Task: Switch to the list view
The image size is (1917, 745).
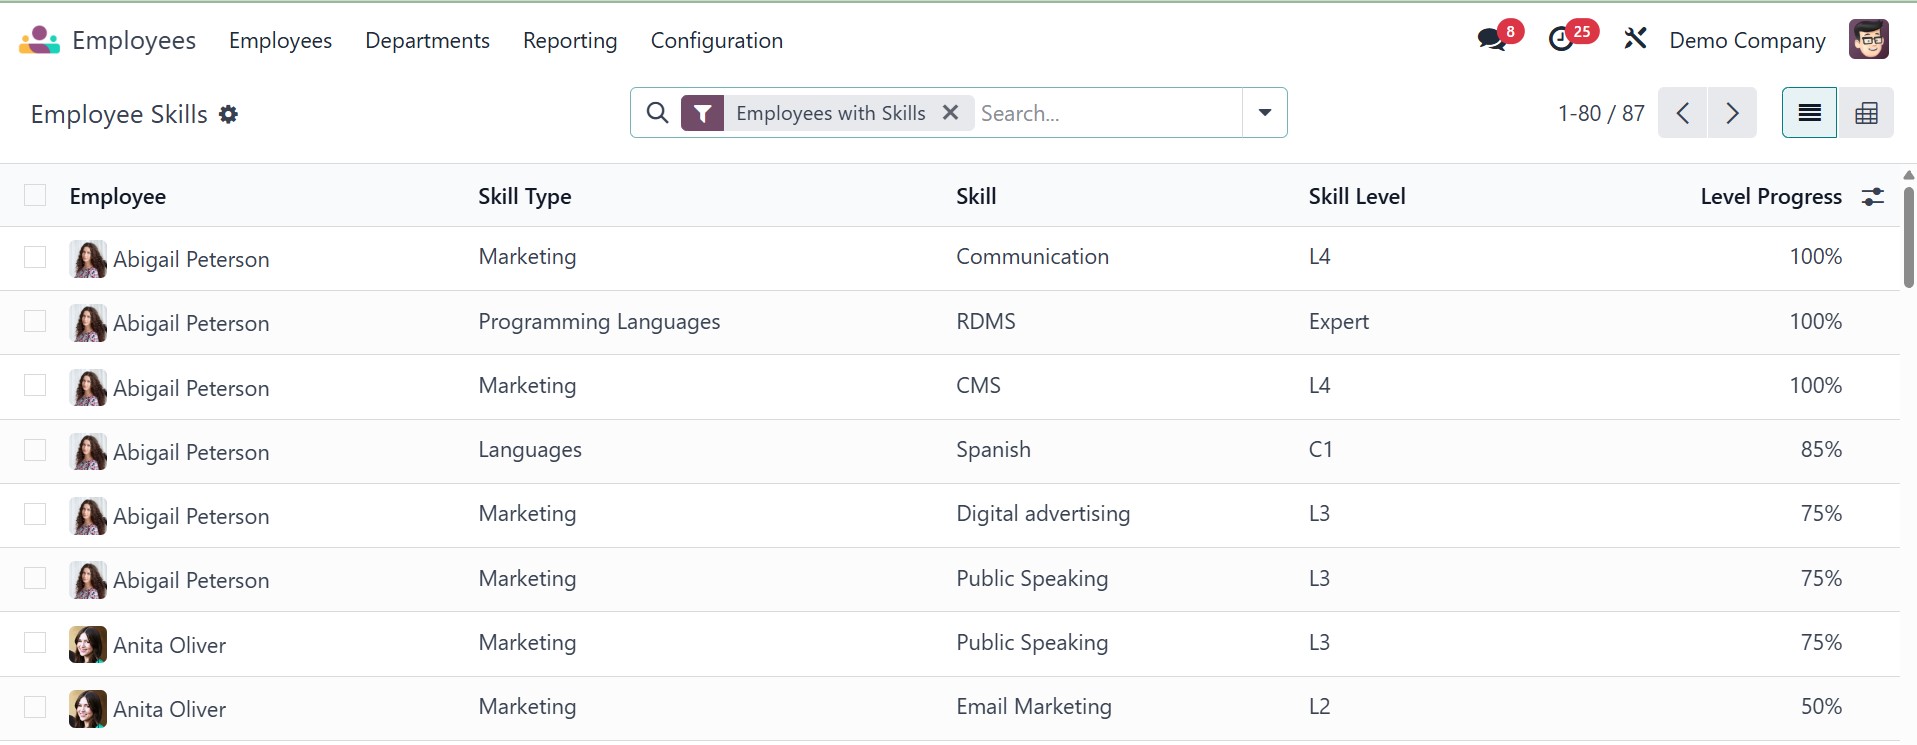Action: coord(1809,113)
